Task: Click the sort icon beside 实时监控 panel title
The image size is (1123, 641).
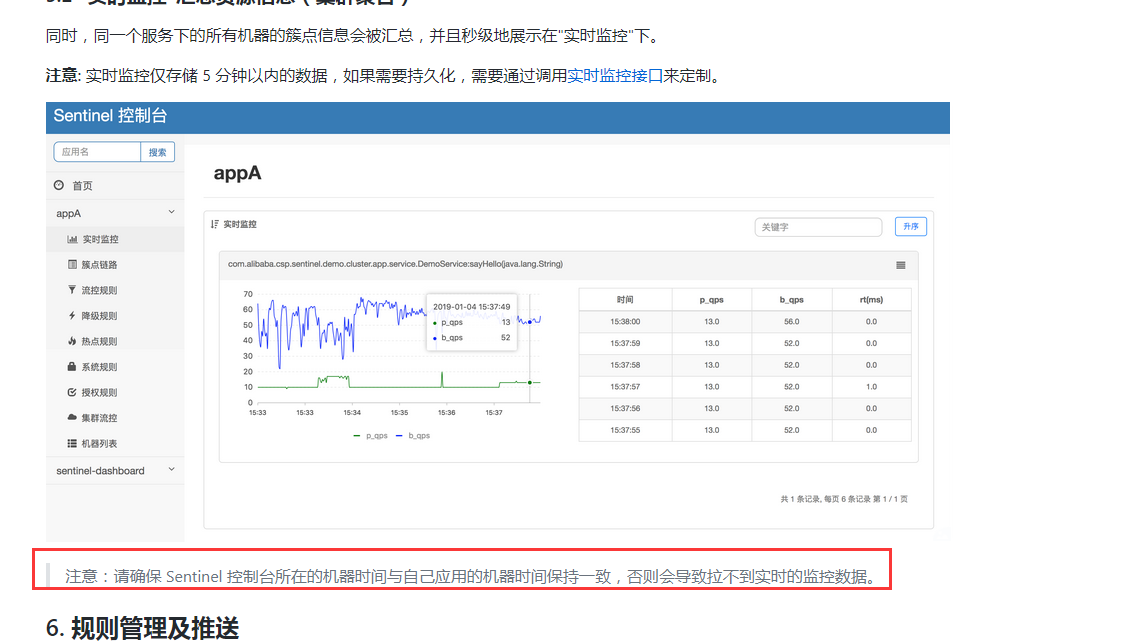Action: [x=214, y=224]
